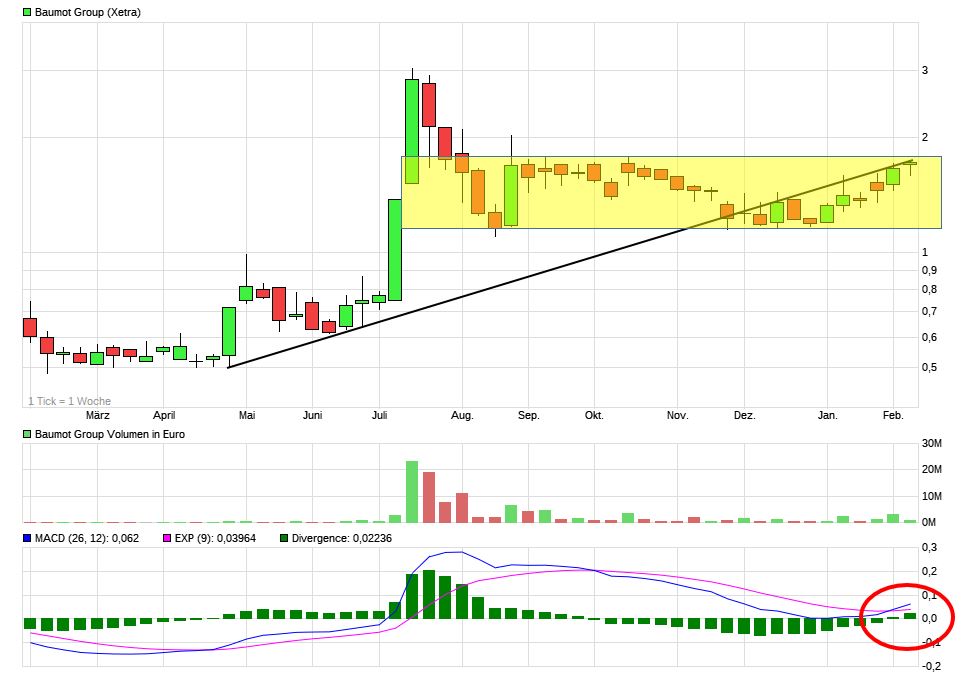Screen dimensions: 978x690
Task: Click the 'März' month label
Action: pyautogui.click(x=98, y=415)
